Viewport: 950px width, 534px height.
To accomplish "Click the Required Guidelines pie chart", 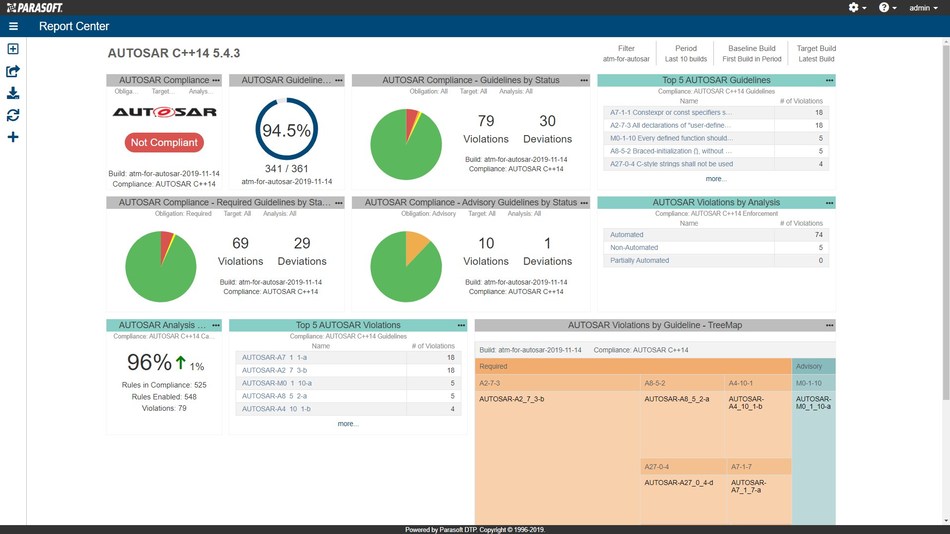I will pyautogui.click(x=161, y=267).
